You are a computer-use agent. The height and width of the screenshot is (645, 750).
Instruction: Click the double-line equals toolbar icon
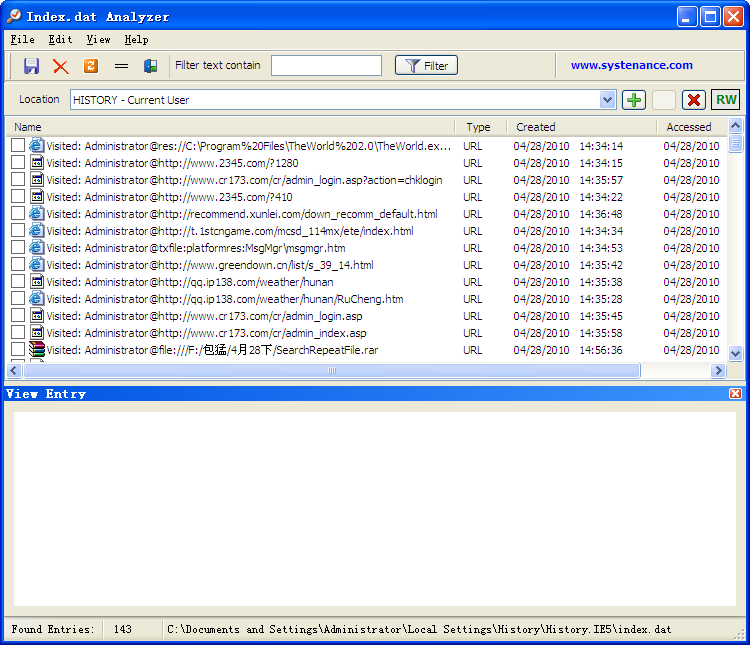tap(121, 66)
